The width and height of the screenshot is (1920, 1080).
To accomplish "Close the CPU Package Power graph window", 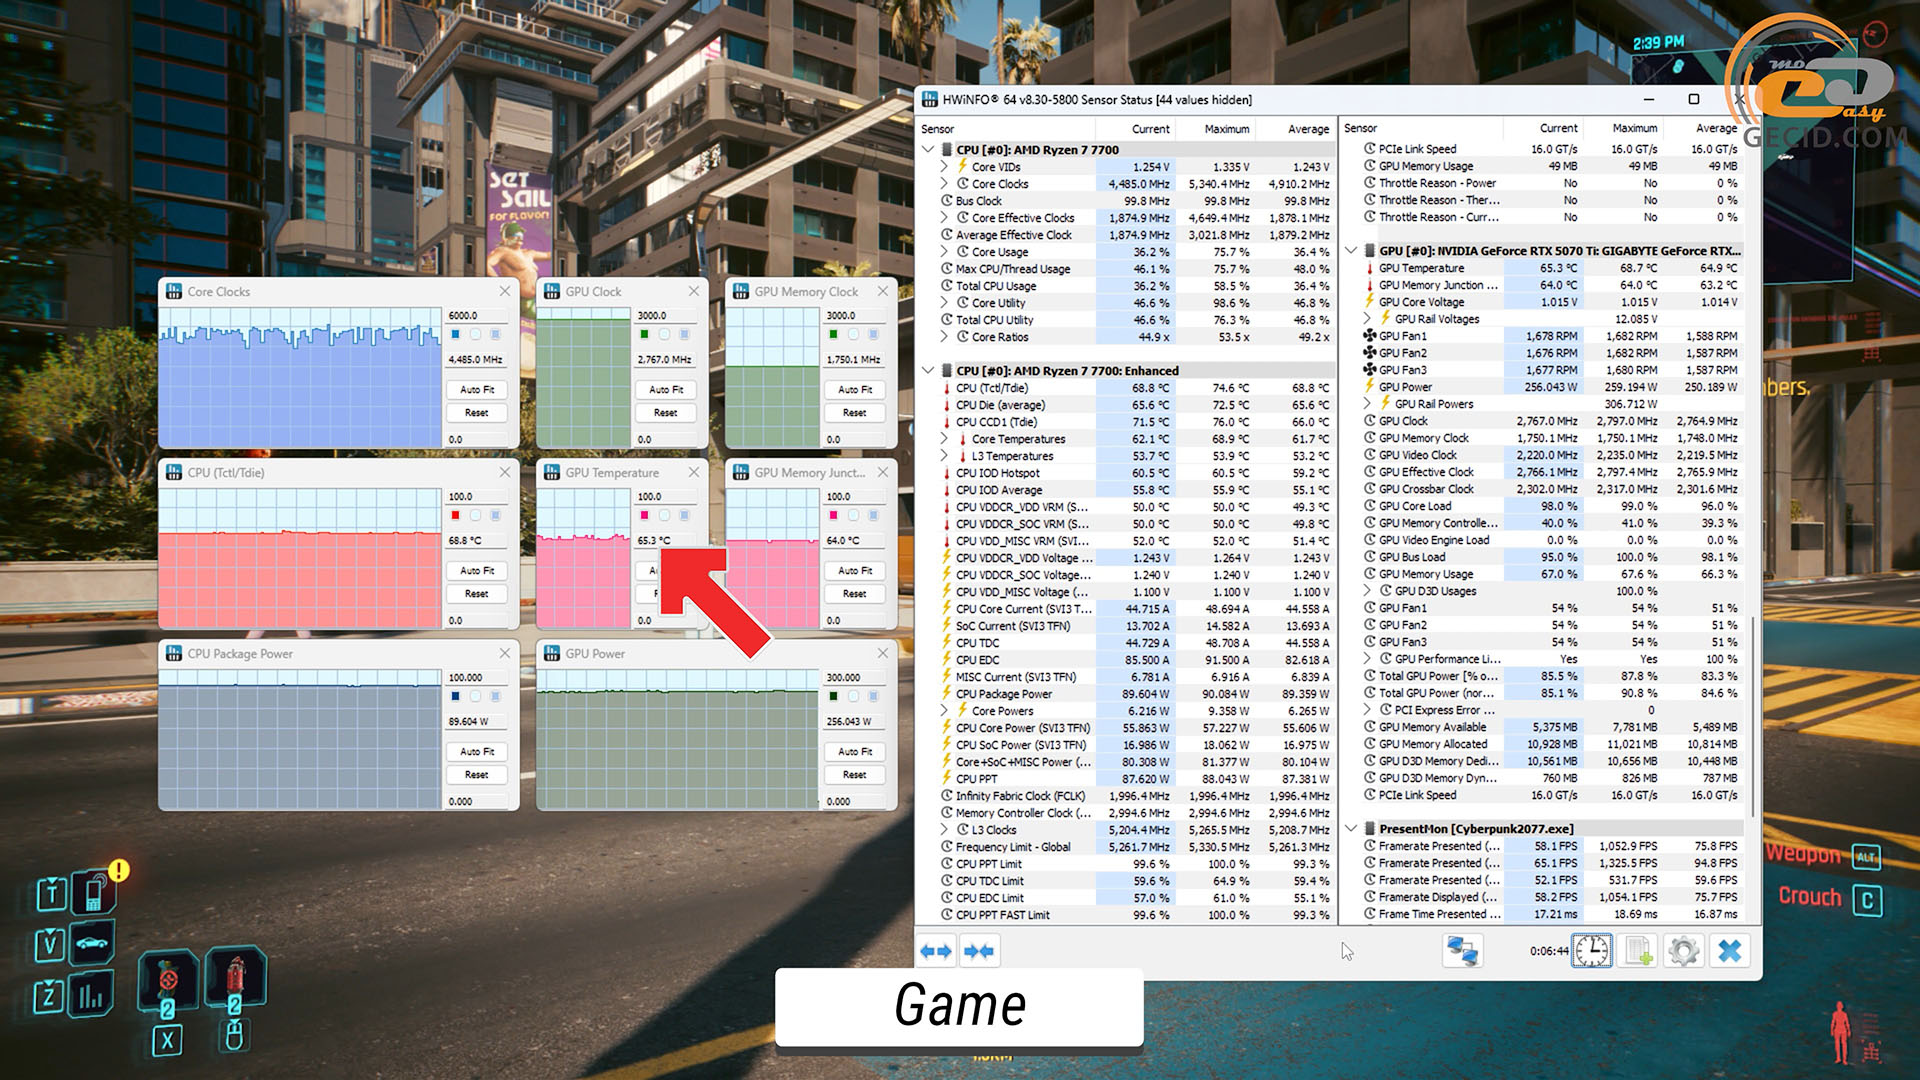I will click(504, 653).
